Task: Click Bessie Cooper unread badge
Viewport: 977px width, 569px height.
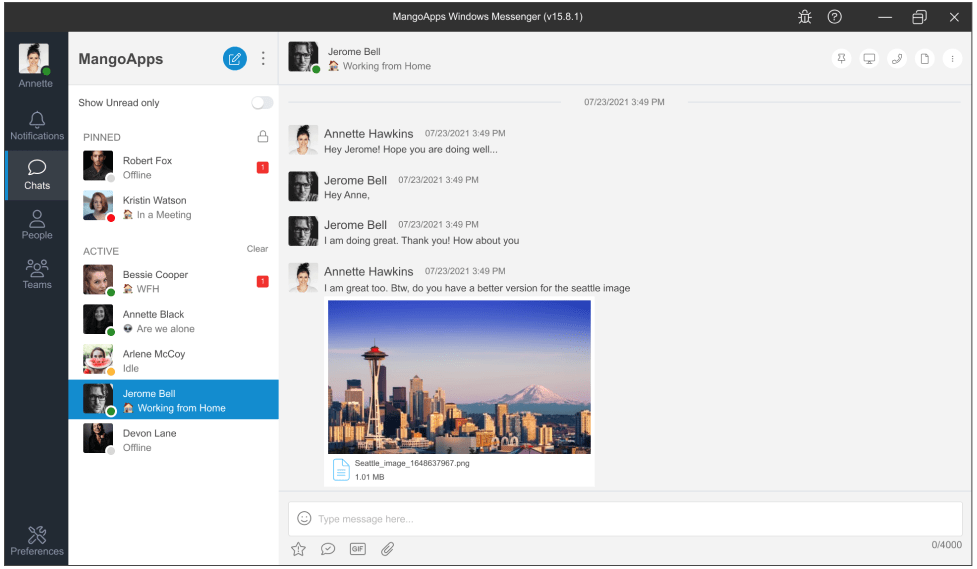Action: (263, 281)
